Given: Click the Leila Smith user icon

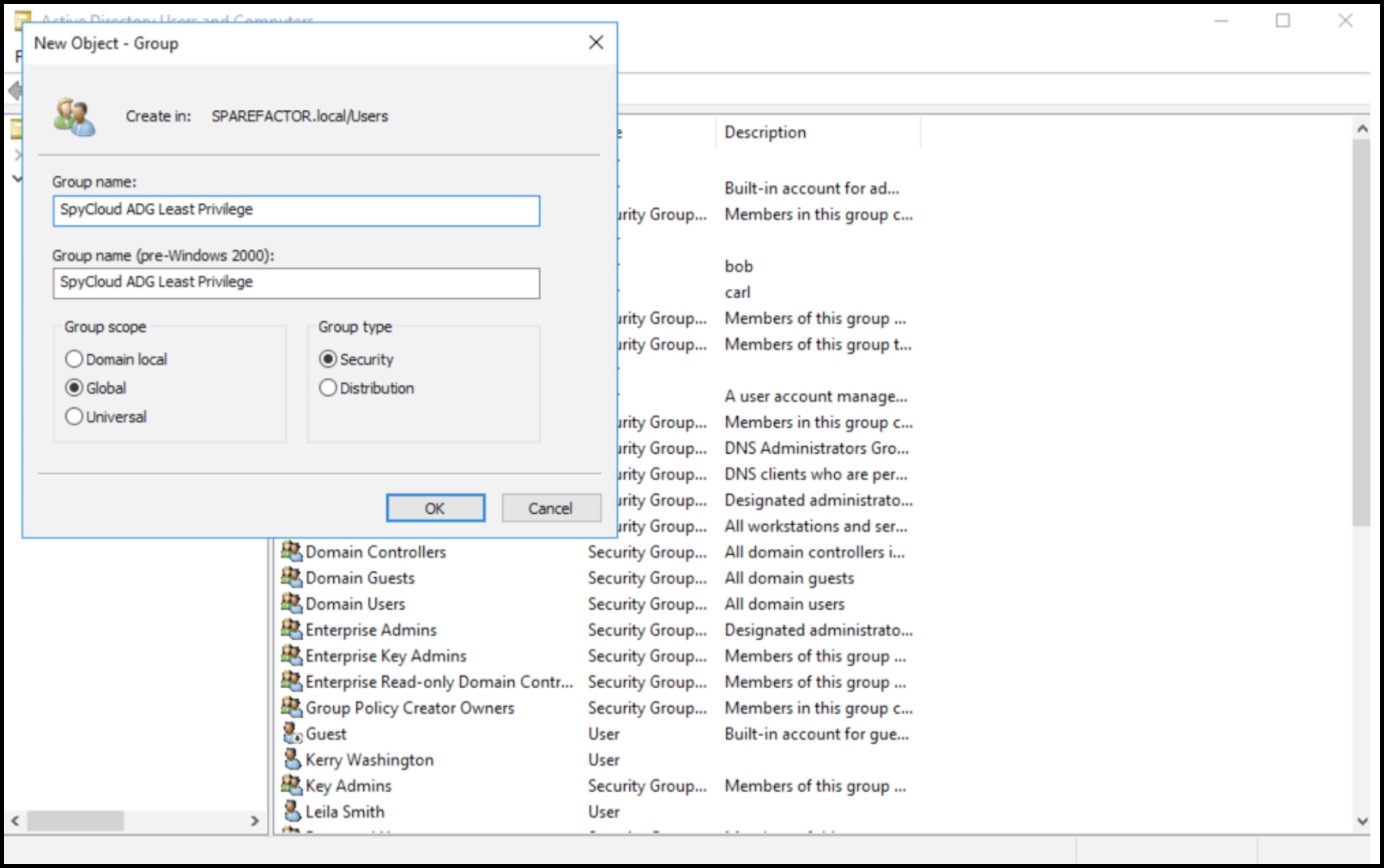Looking at the screenshot, I should (x=291, y=812).
